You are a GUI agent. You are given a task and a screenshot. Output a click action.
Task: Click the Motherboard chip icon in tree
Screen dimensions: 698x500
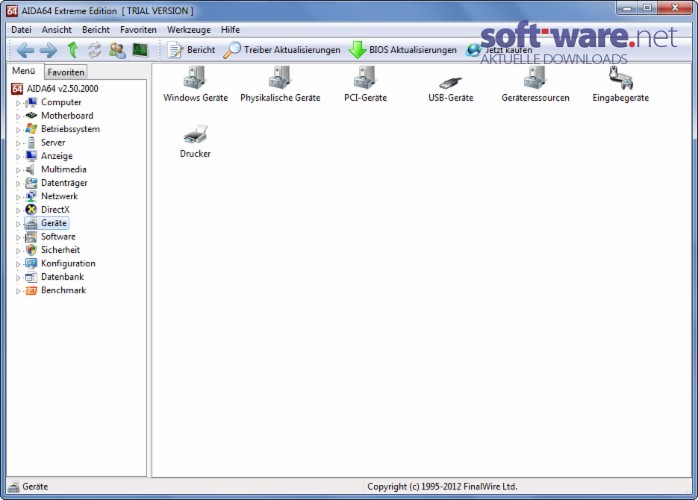pyautogui.click(x=31, y=116)
